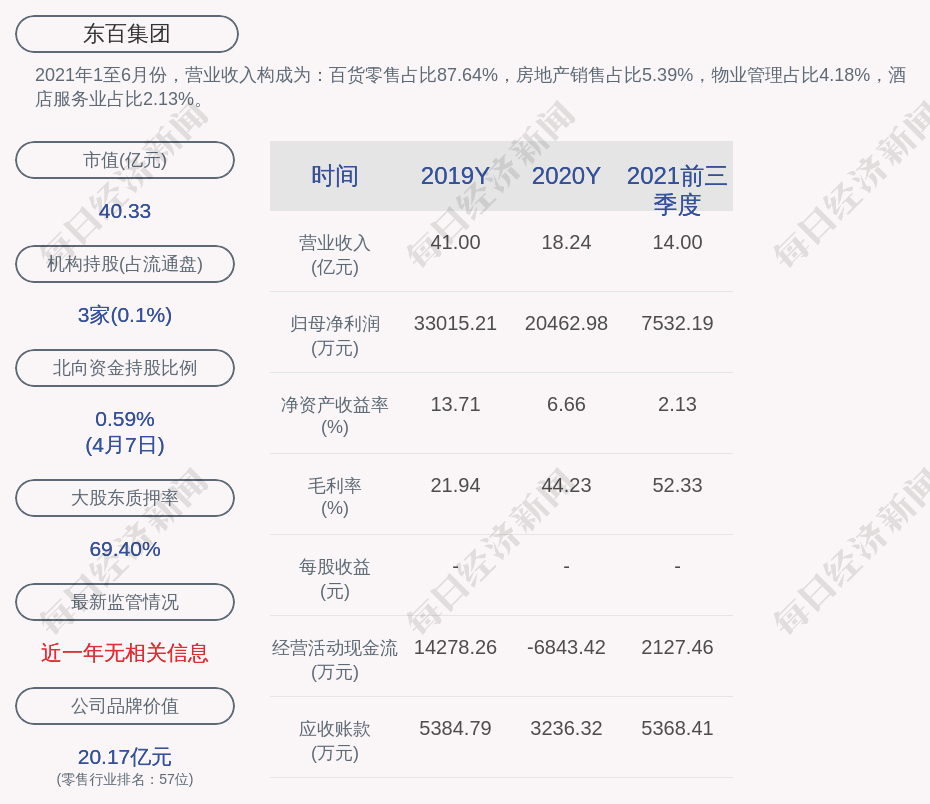The width and height of the screenshot is (930, 804).
Task: Click market value figure 40.33
Action: 125,211
